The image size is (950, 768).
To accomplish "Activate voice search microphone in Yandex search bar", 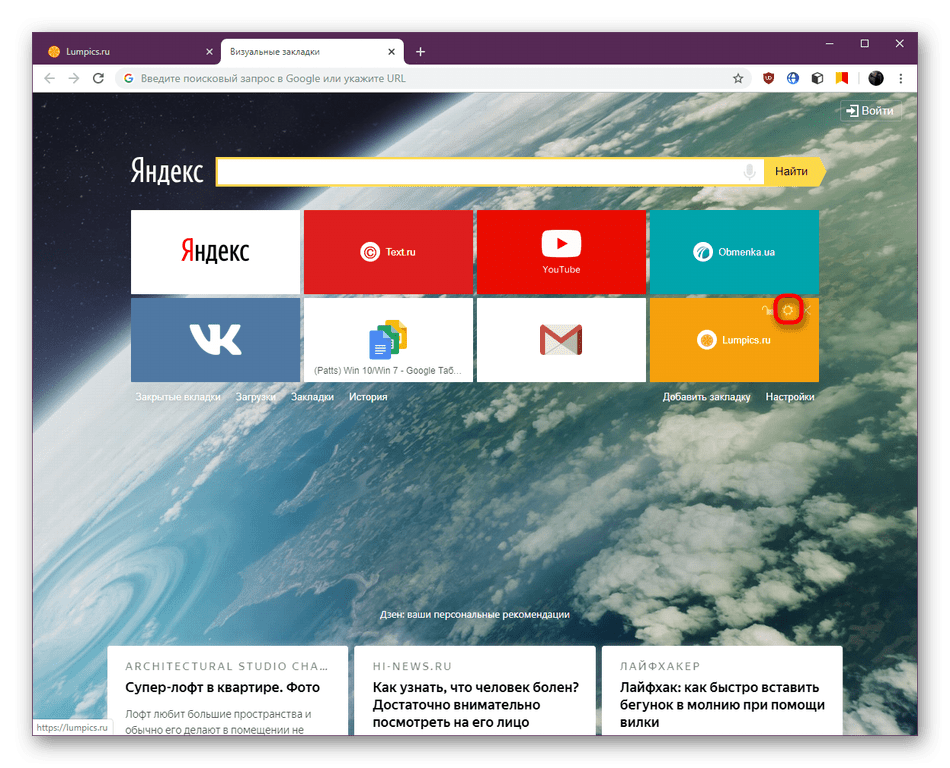I will click(x=749, y=171).
